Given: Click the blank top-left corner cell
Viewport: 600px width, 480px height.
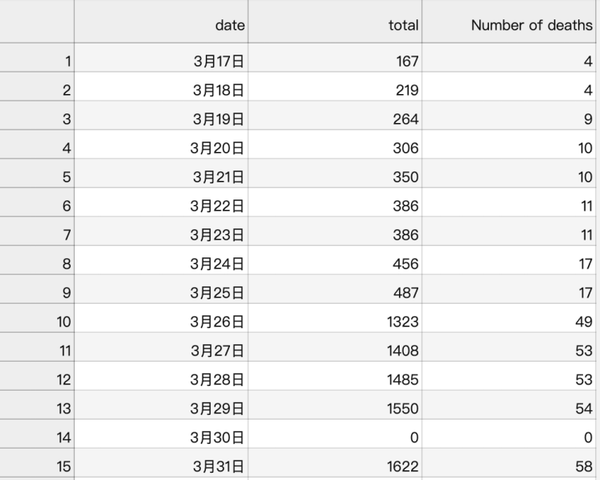Looking at the screenshot, I should [x=37, y=22].
